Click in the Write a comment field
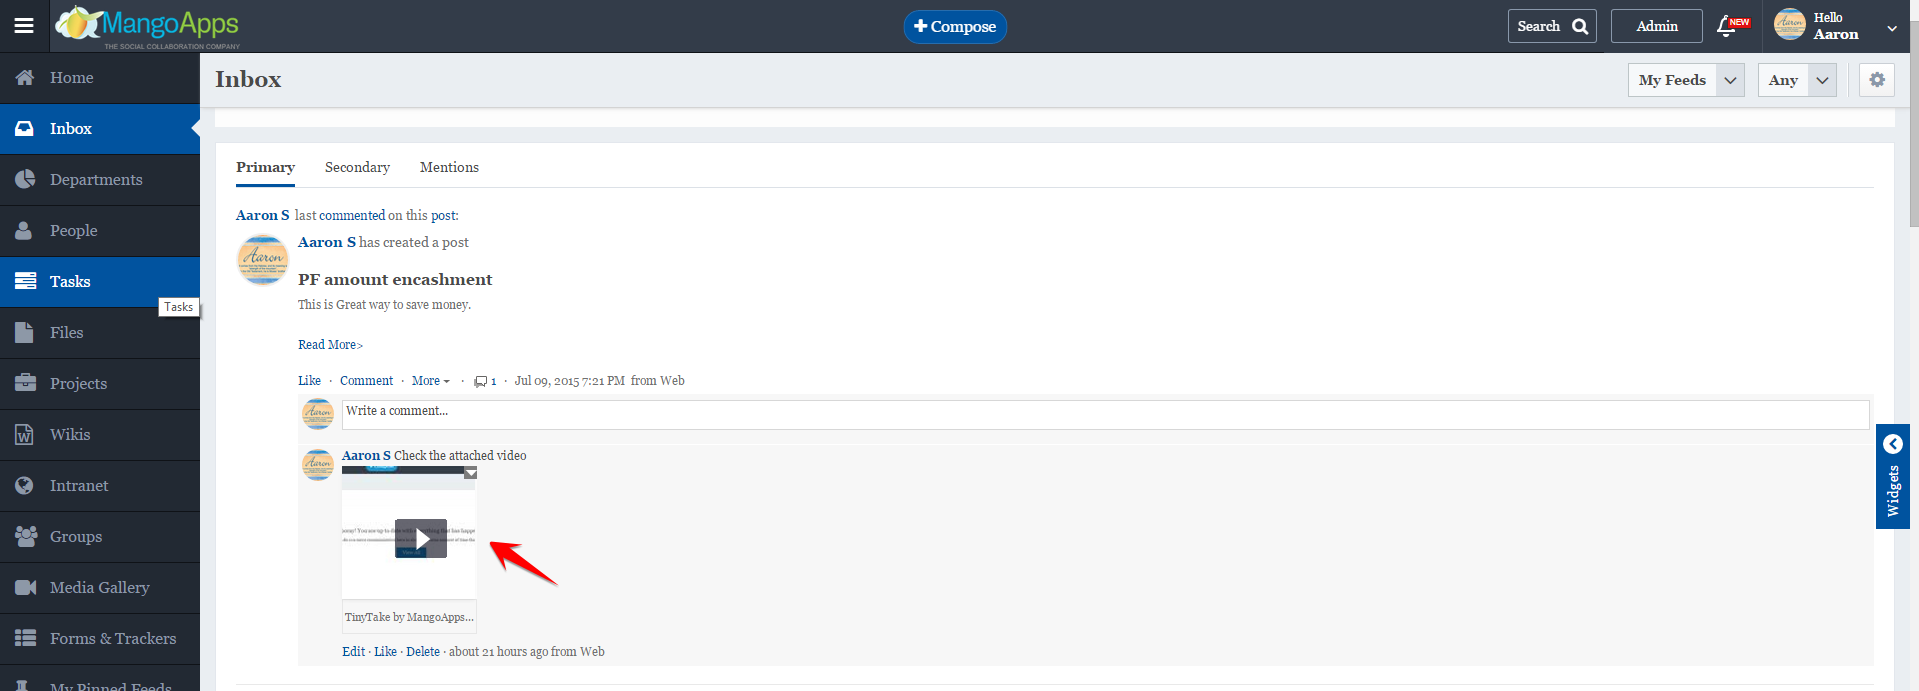The width and height of the screenshot is (1919, 691). [x=1105, y=415]
